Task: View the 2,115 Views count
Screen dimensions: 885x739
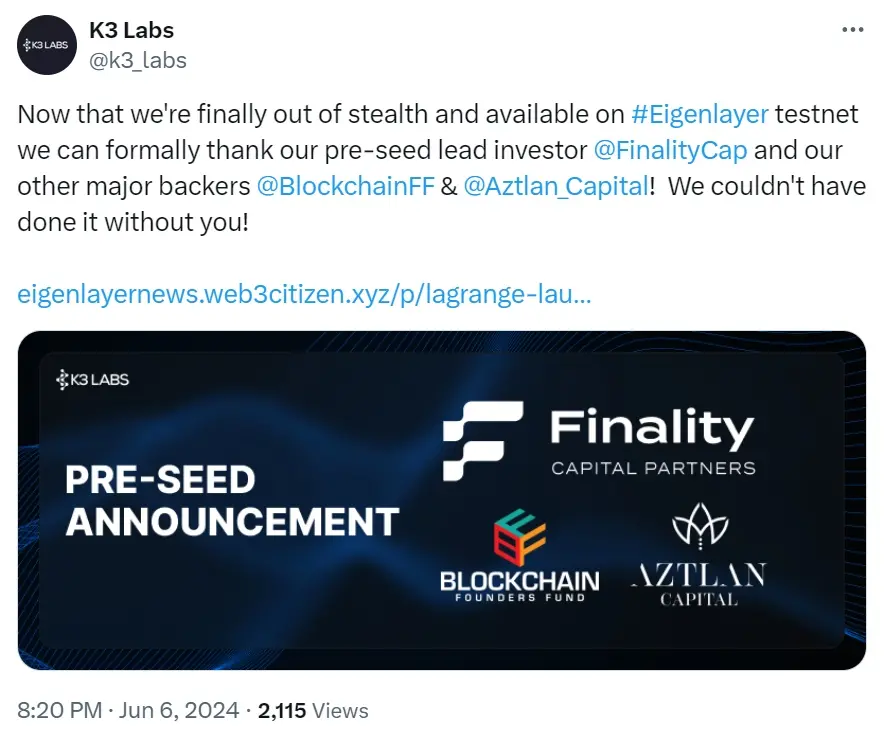Action: click(x=313, y=711)
